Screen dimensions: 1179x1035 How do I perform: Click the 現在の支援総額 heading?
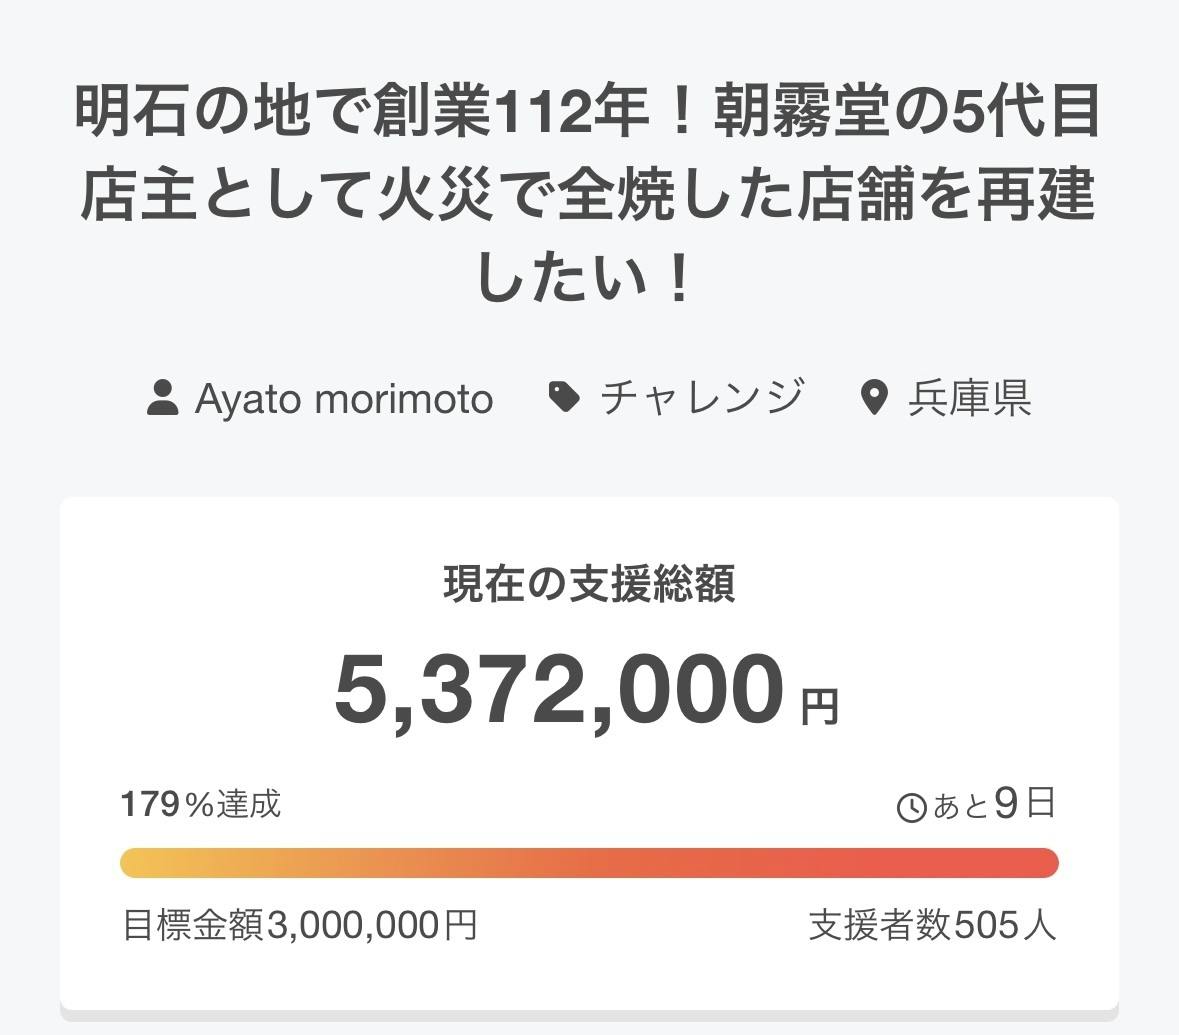(x=589, y=584)
